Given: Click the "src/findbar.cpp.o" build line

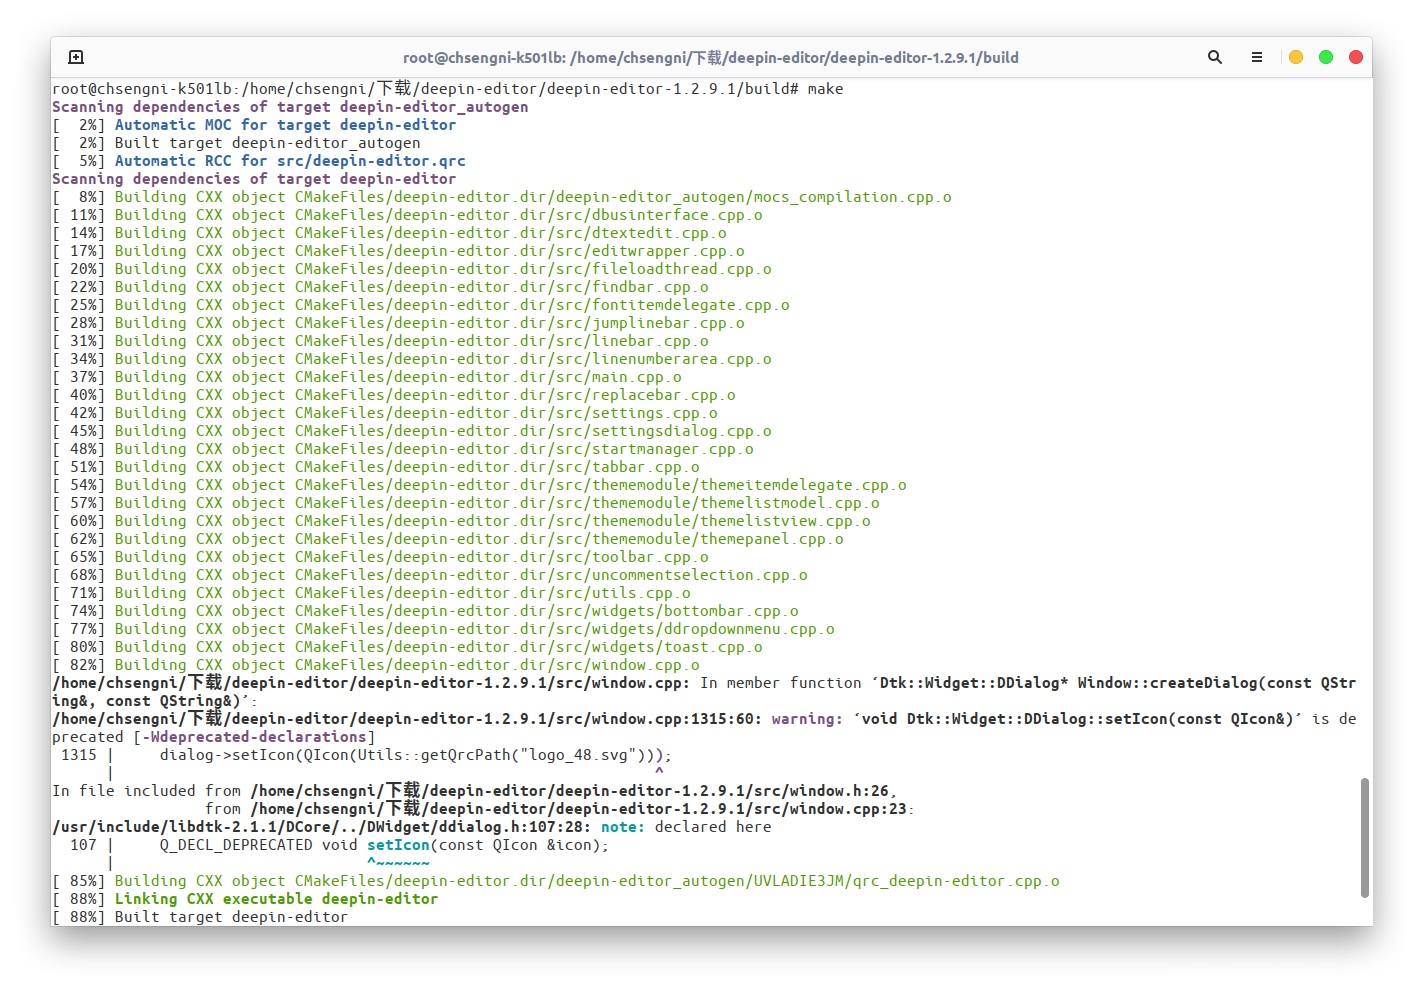Looking at the screenshot, I should [x=380, y=287].
